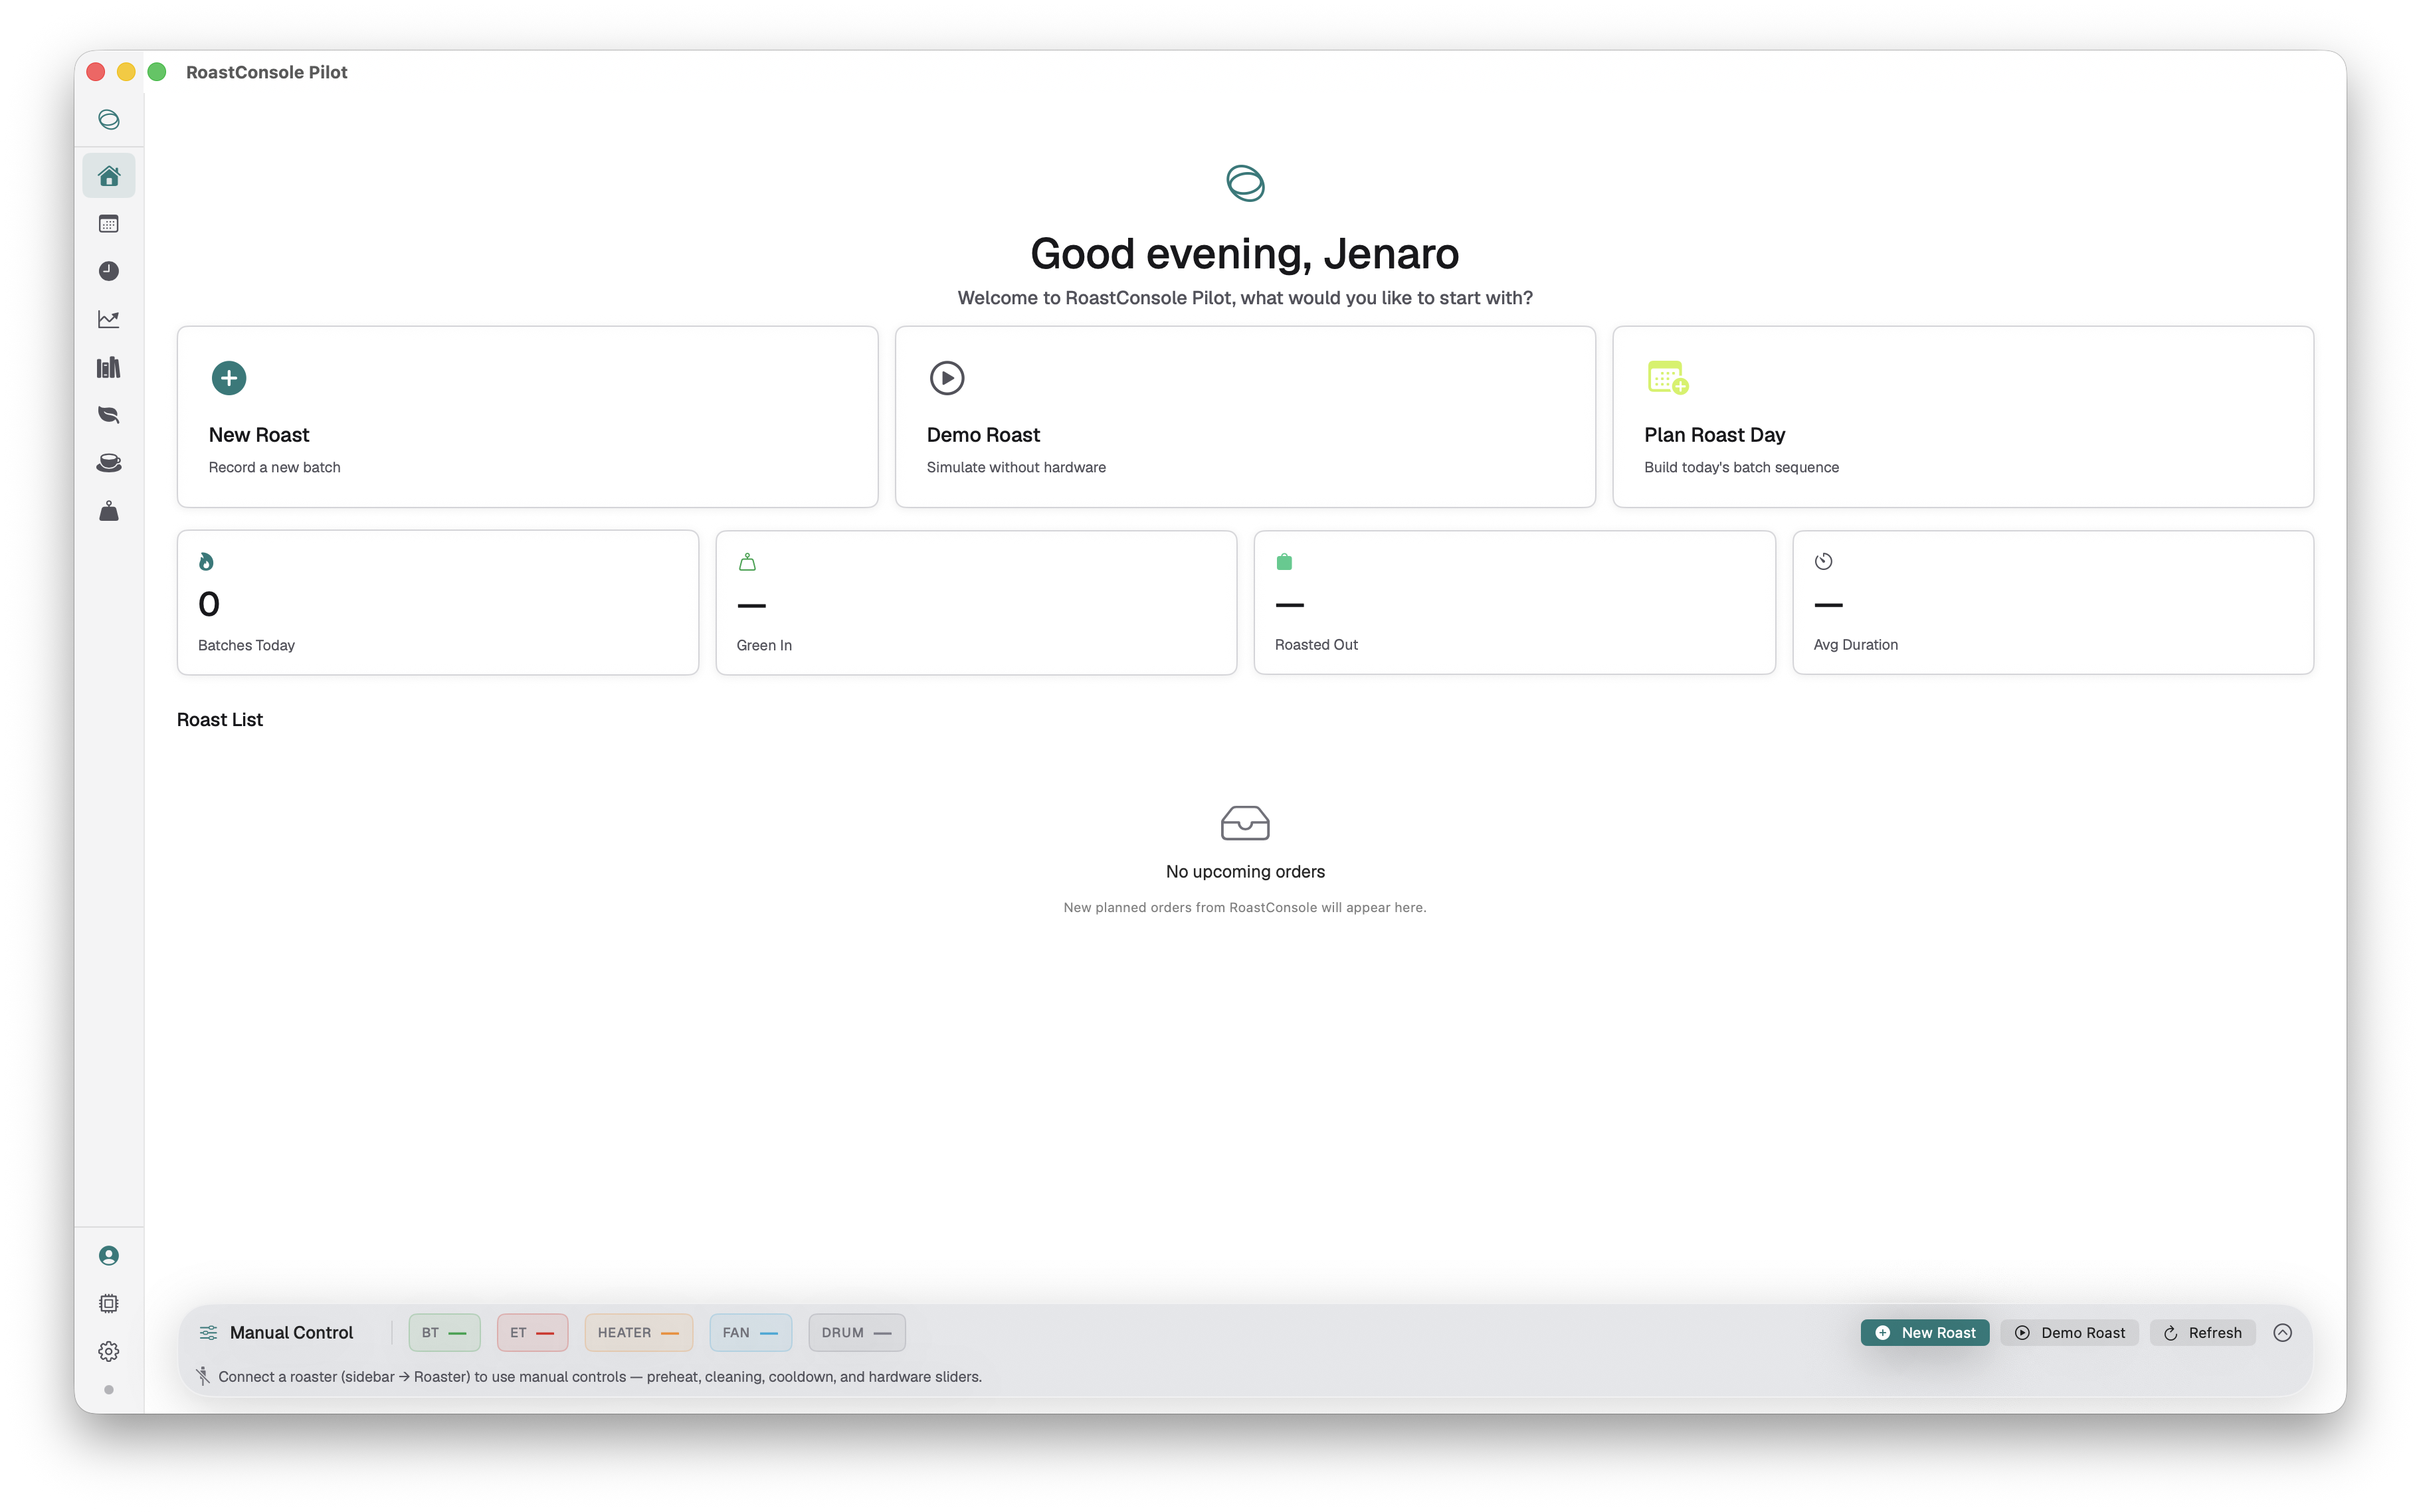Click the ET temperature chip

532,1332
